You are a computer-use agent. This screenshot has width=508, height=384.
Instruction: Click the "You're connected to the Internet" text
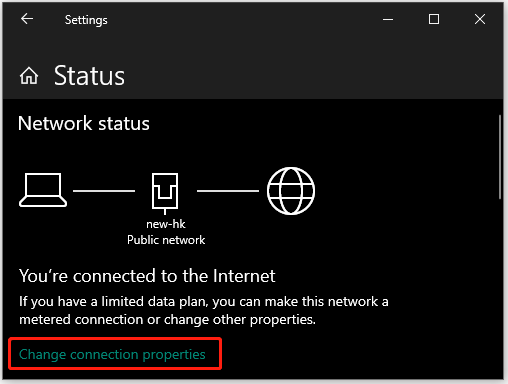tap(147, 276)
